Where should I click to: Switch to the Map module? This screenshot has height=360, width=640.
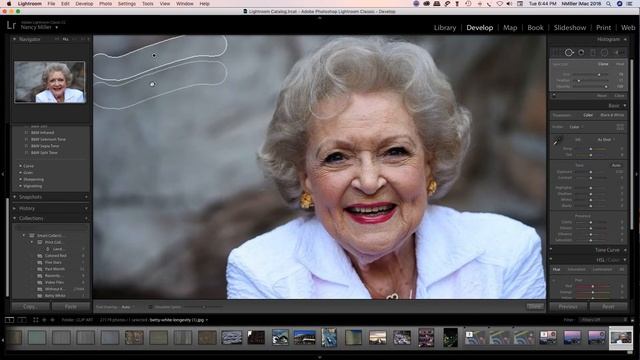510,28
